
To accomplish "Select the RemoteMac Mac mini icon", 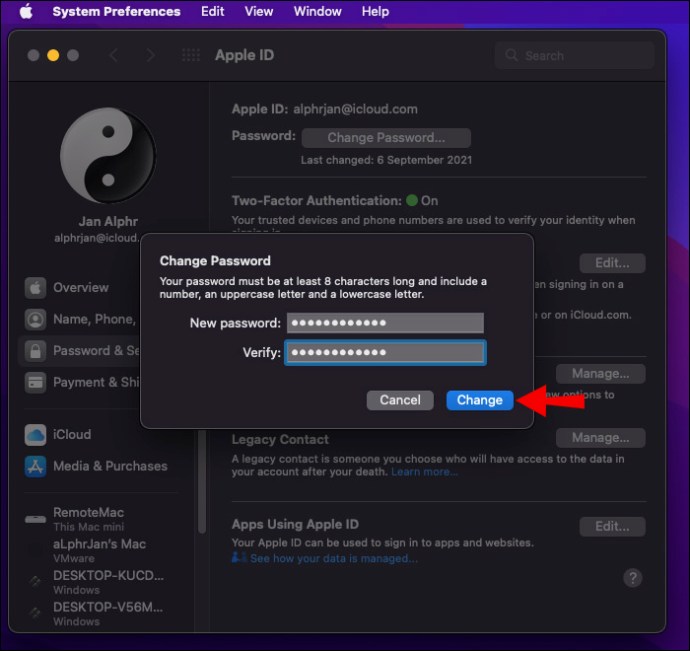I will pos(35,519).
